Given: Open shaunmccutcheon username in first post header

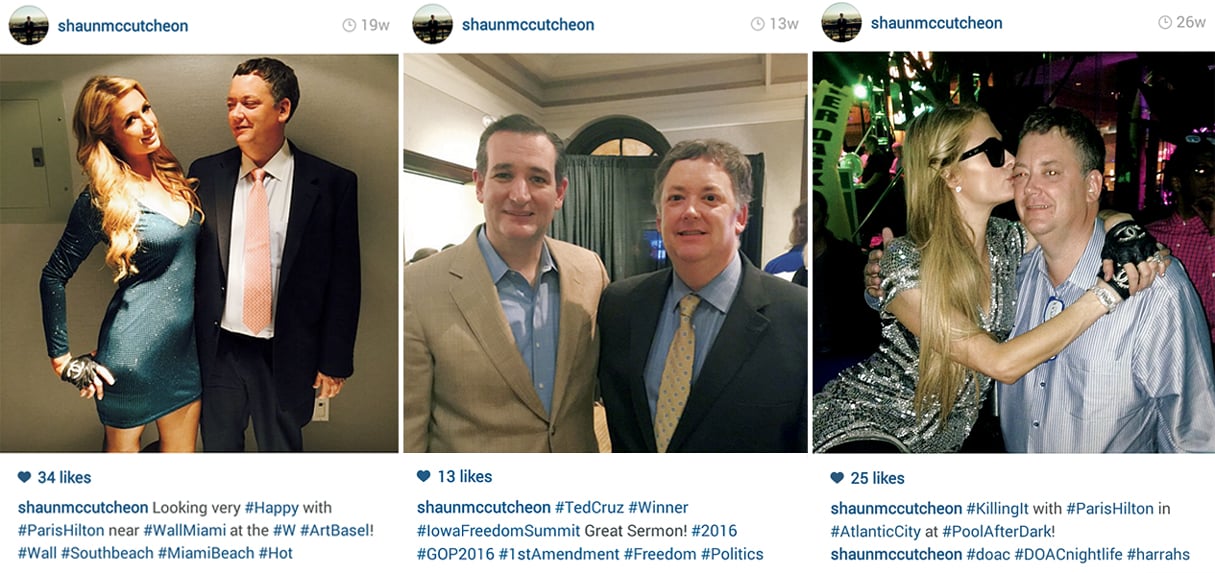Looking at the screenshot, I should 123,26.
